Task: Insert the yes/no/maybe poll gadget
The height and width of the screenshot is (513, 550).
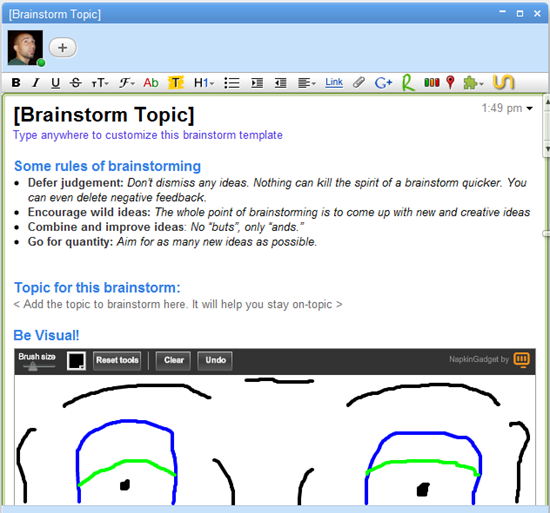Action: coord(432,83)
